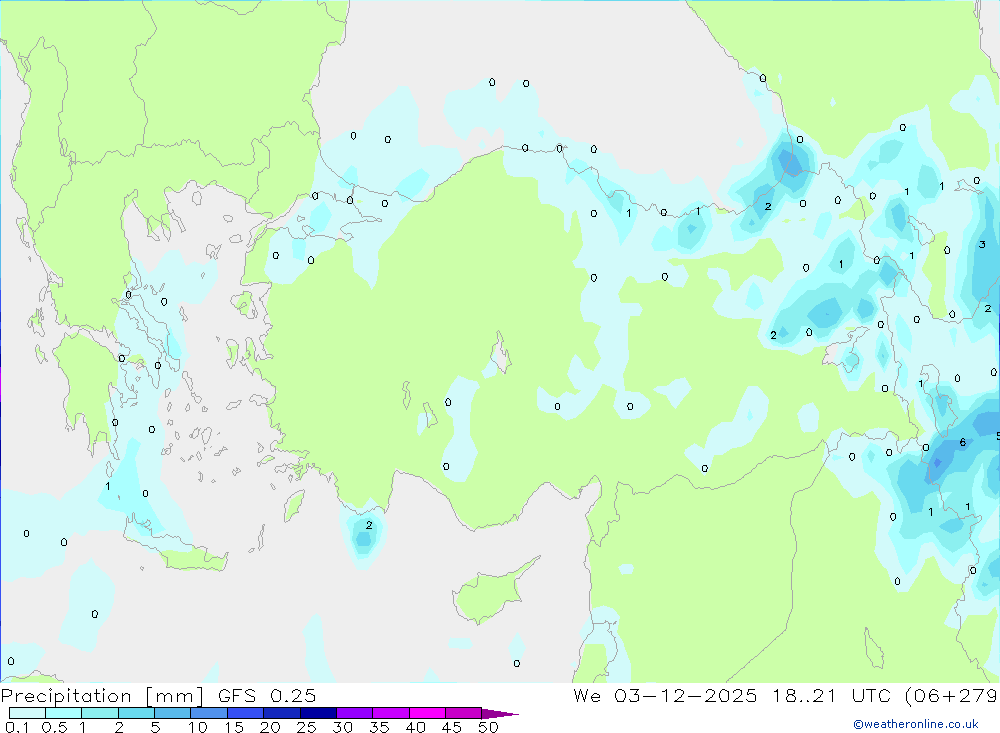Click the 'We 03-12-2025' date text
Image resolution: width=1000 pixels, height=733 pixels.
pyautogui.click(x=665, y=695)
